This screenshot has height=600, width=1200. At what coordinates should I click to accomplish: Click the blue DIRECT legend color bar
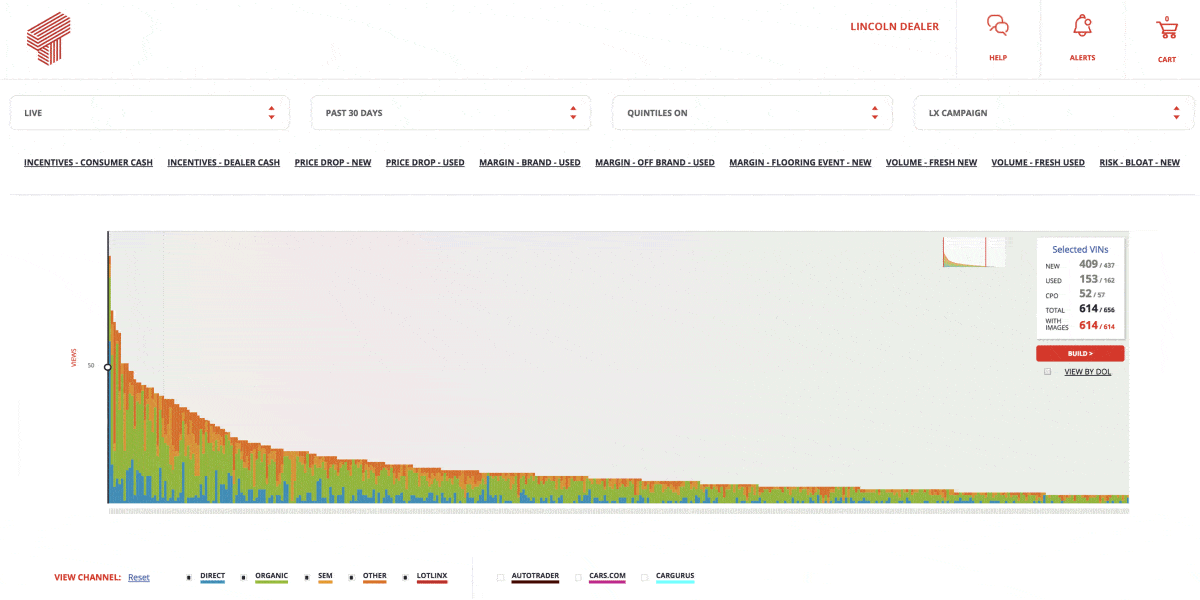tap(213, 582)
